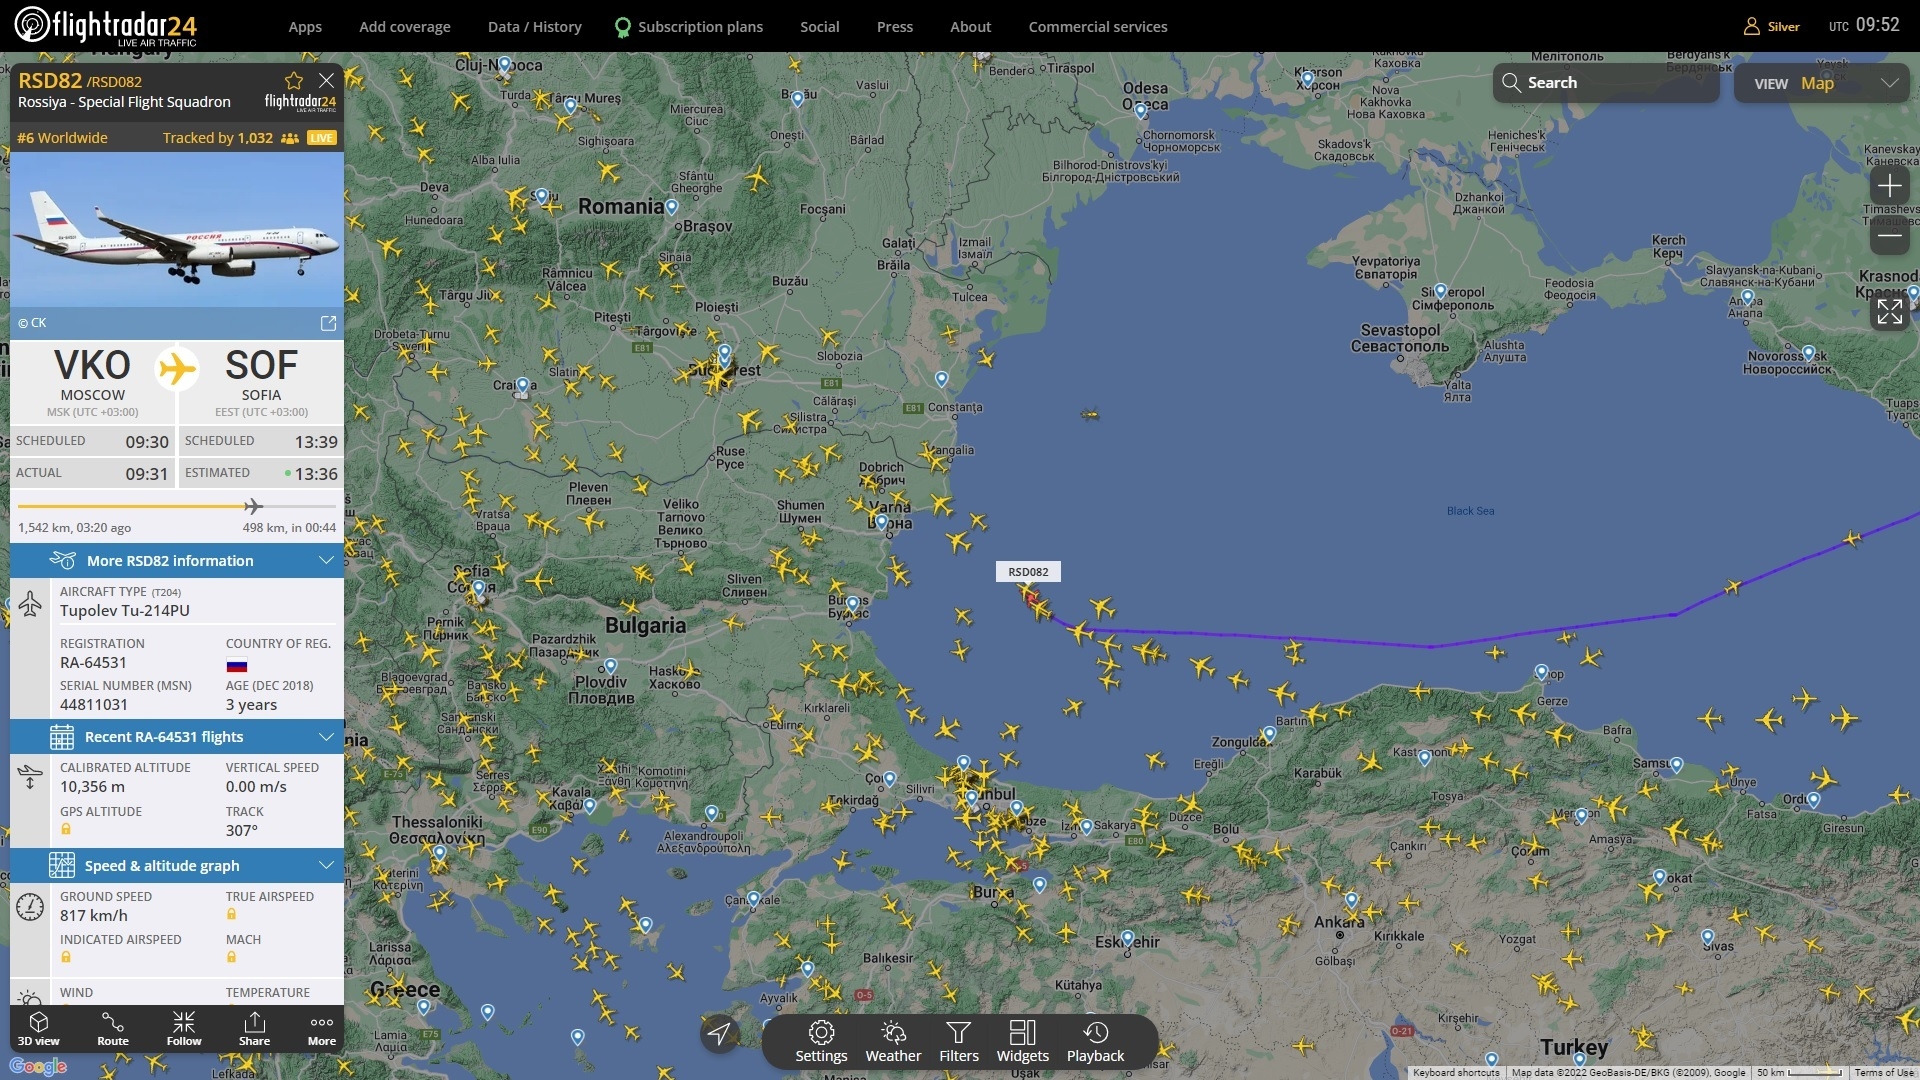Open the Press page
The image size is (1920, 1080).
click(895, 27)
